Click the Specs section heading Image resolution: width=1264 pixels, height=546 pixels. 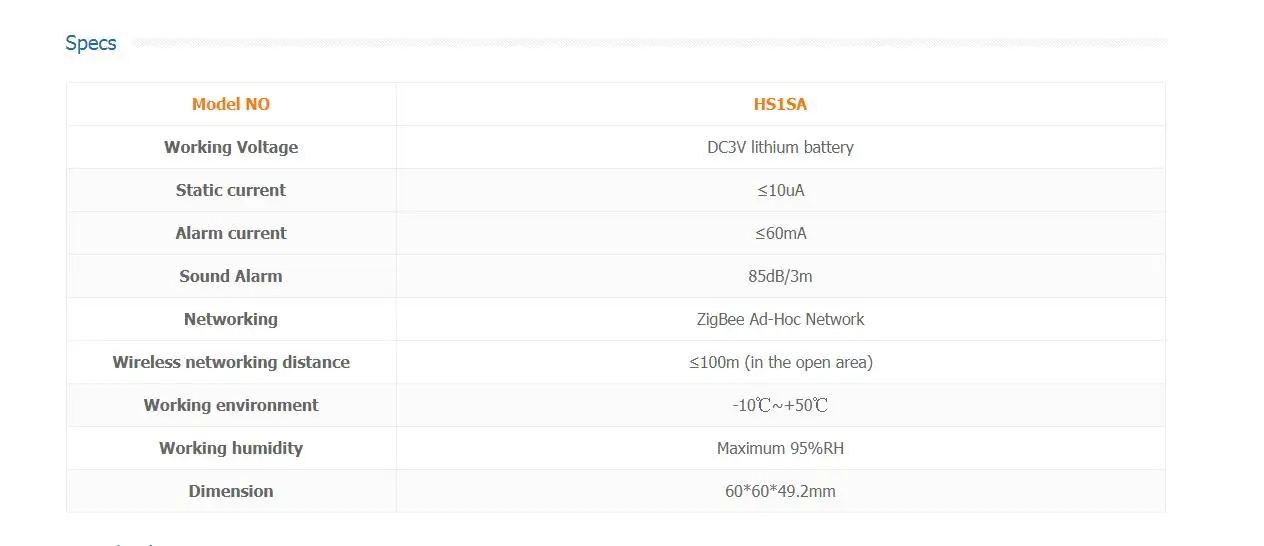[91, 43]
